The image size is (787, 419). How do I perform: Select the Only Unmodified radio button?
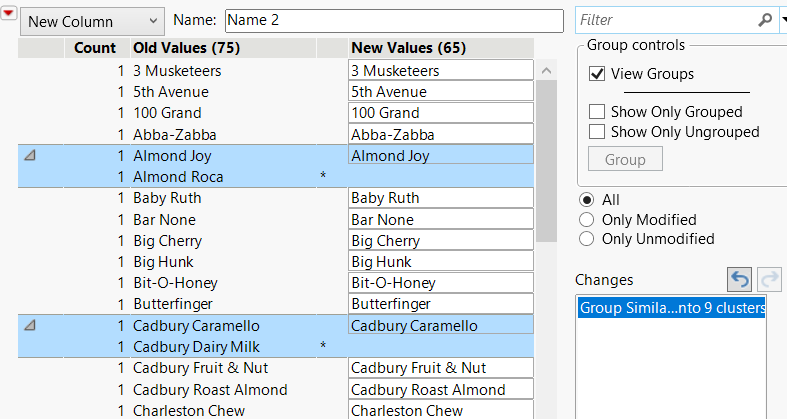587,239
